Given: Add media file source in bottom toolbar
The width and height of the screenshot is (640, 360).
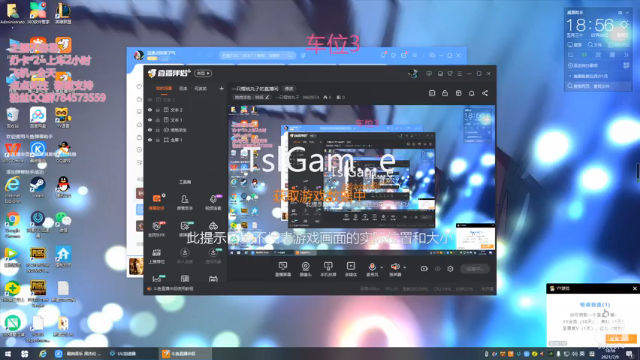Looking at the screenshot, I should 351,269.
